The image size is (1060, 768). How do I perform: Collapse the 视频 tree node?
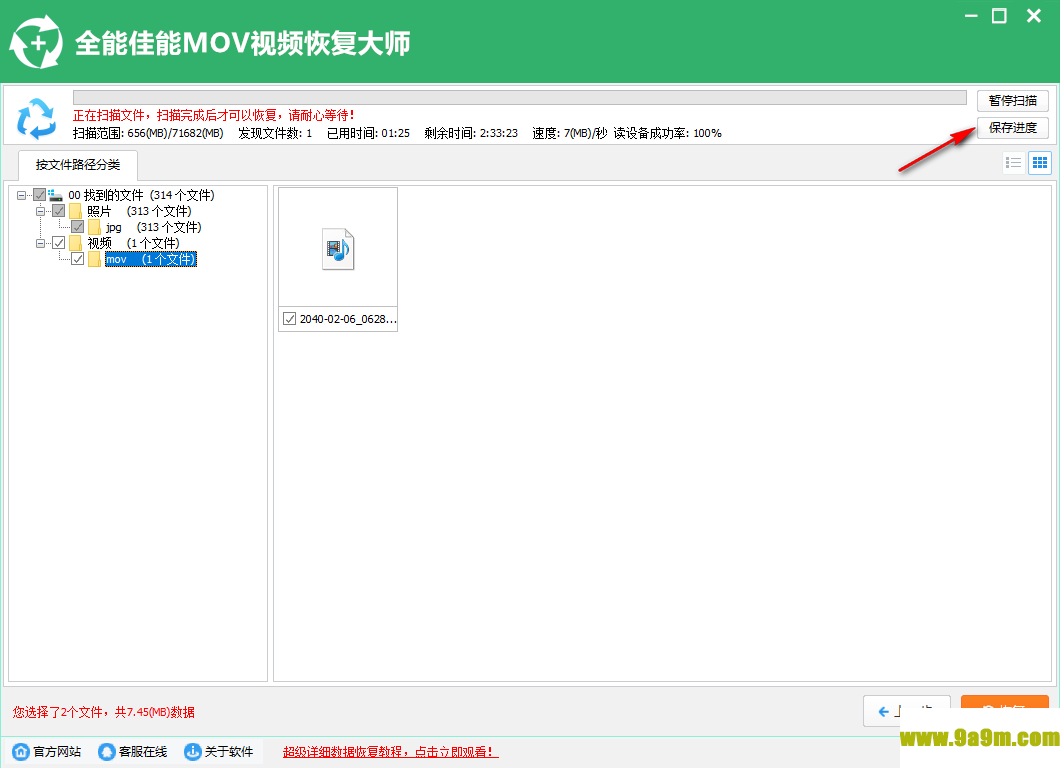(x=41, y=243)
